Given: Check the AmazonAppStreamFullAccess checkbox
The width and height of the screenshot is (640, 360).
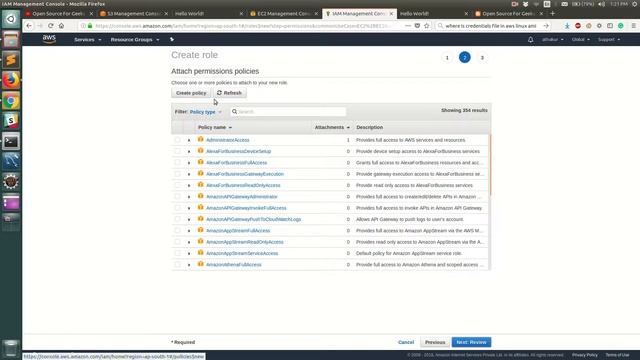Looking at the screenshot, I should (x=178, y=230).
